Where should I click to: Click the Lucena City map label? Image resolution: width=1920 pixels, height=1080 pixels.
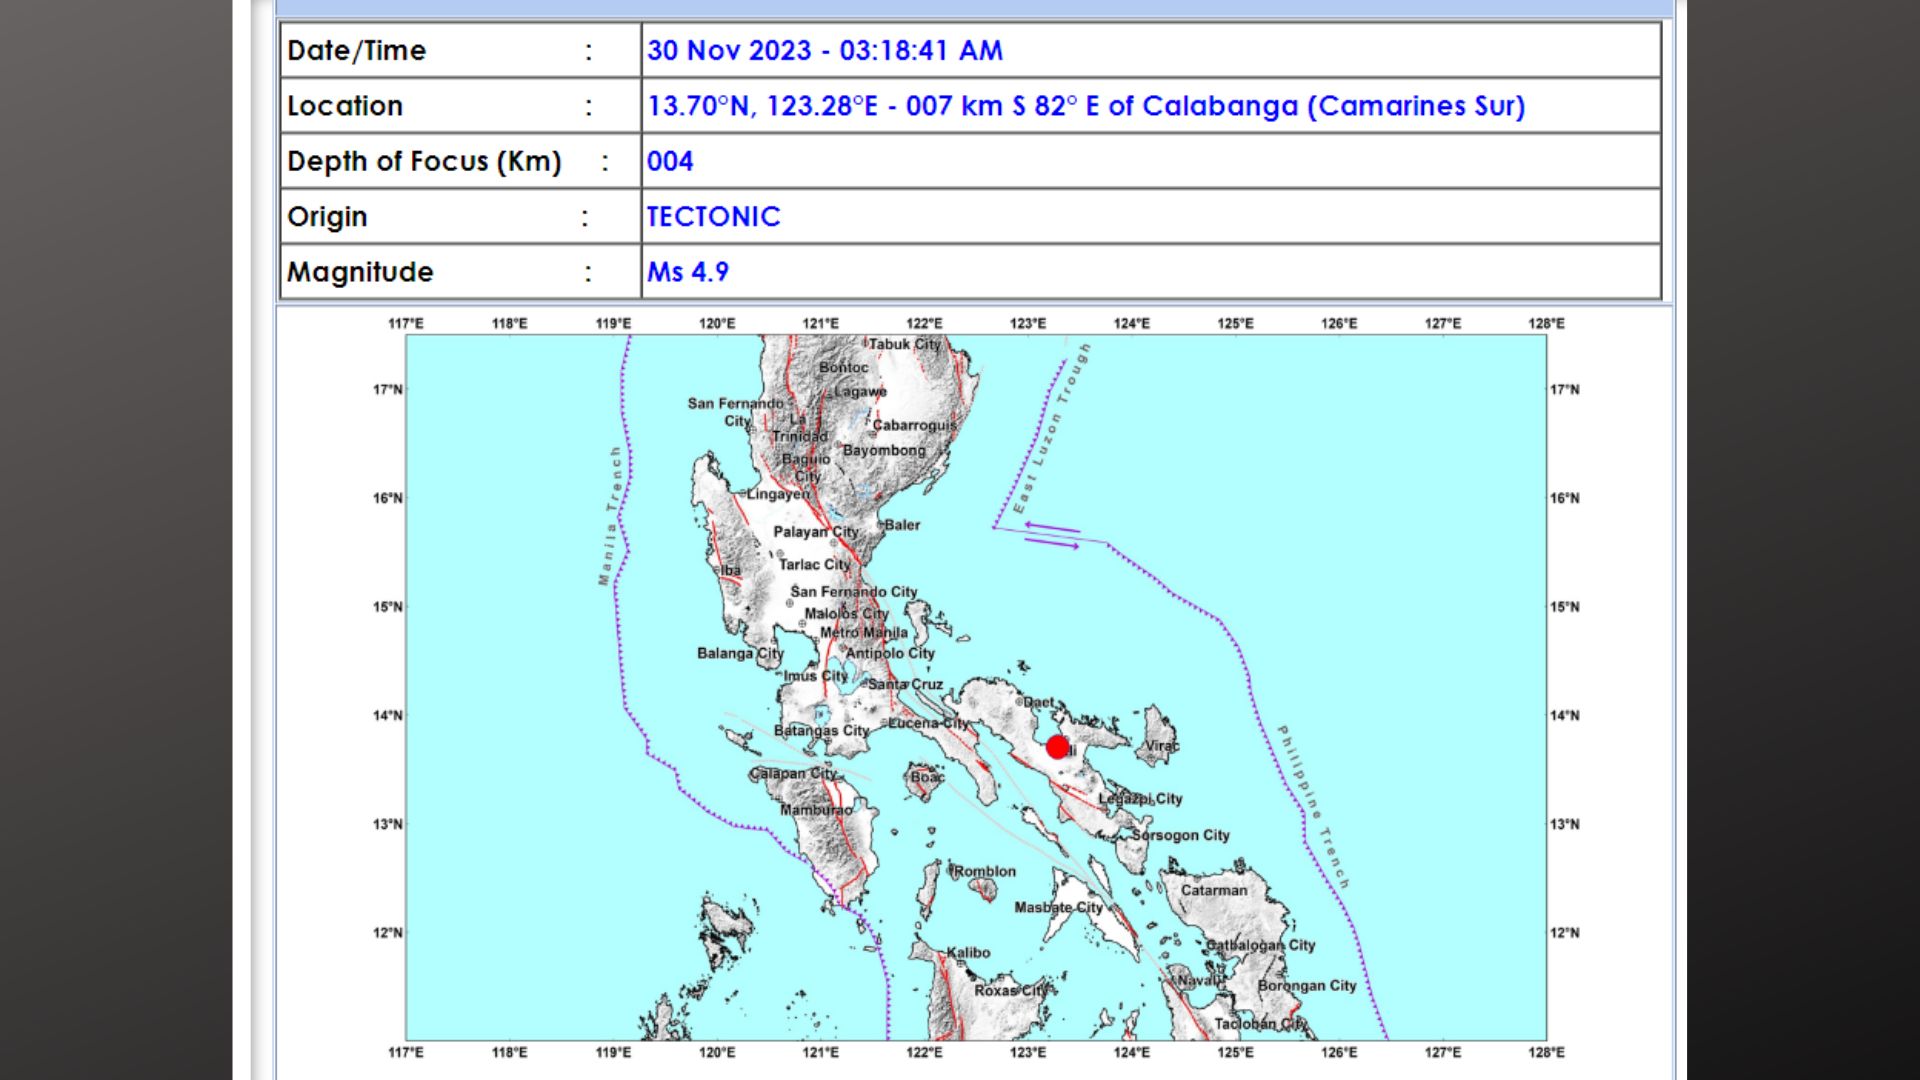click(929, 723)
